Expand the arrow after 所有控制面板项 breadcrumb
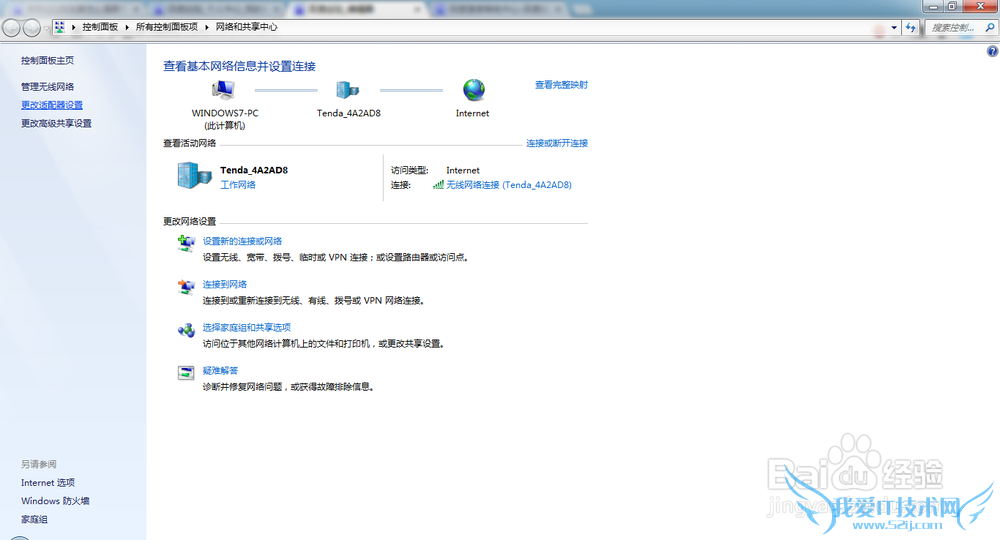 (x=207, y=27)
